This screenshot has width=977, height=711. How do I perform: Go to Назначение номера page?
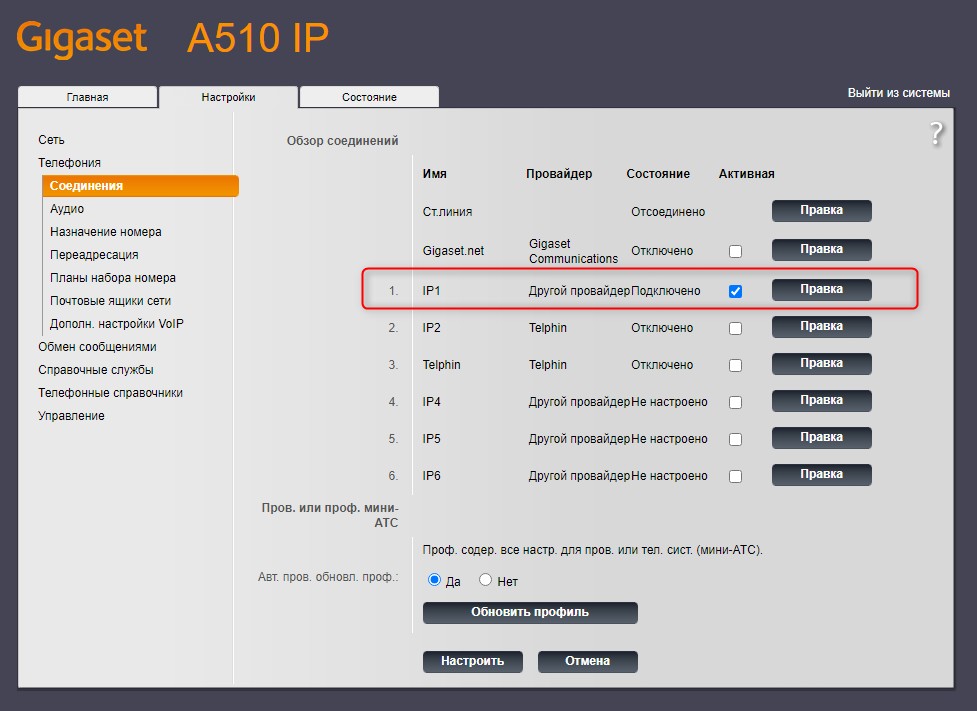[106, 232]
